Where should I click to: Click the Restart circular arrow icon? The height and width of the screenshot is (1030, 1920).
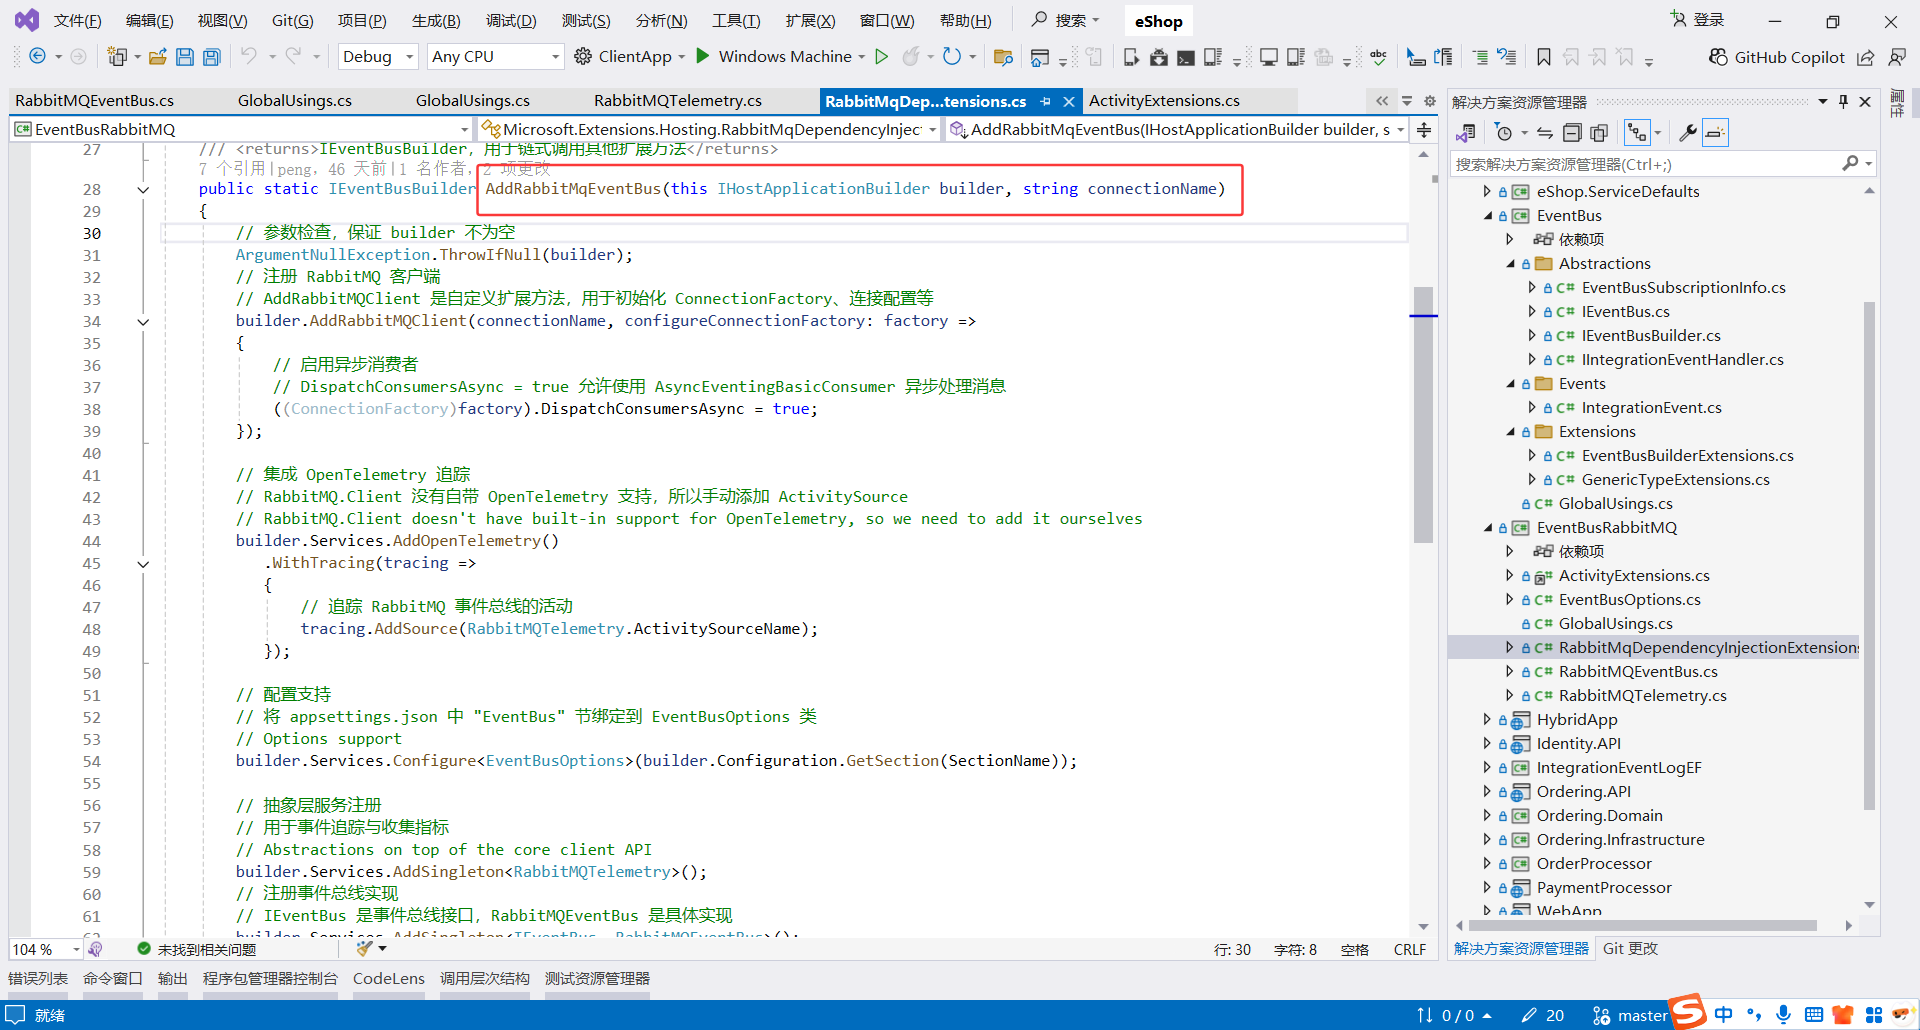[952, 57]
